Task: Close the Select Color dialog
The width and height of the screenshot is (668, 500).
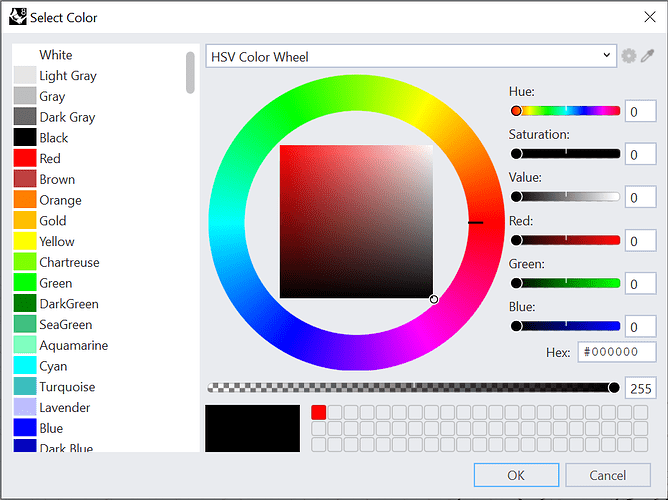Action: click(650, 17)
